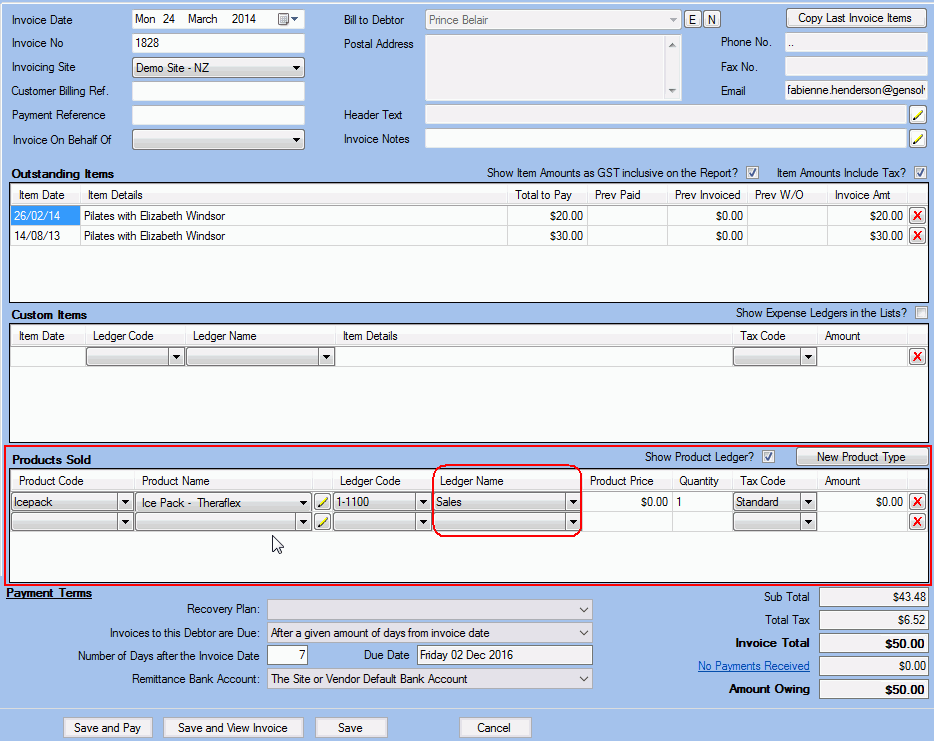Click the Fax No field
Screen dimensions: 934x741
click(x=856, y=67)
